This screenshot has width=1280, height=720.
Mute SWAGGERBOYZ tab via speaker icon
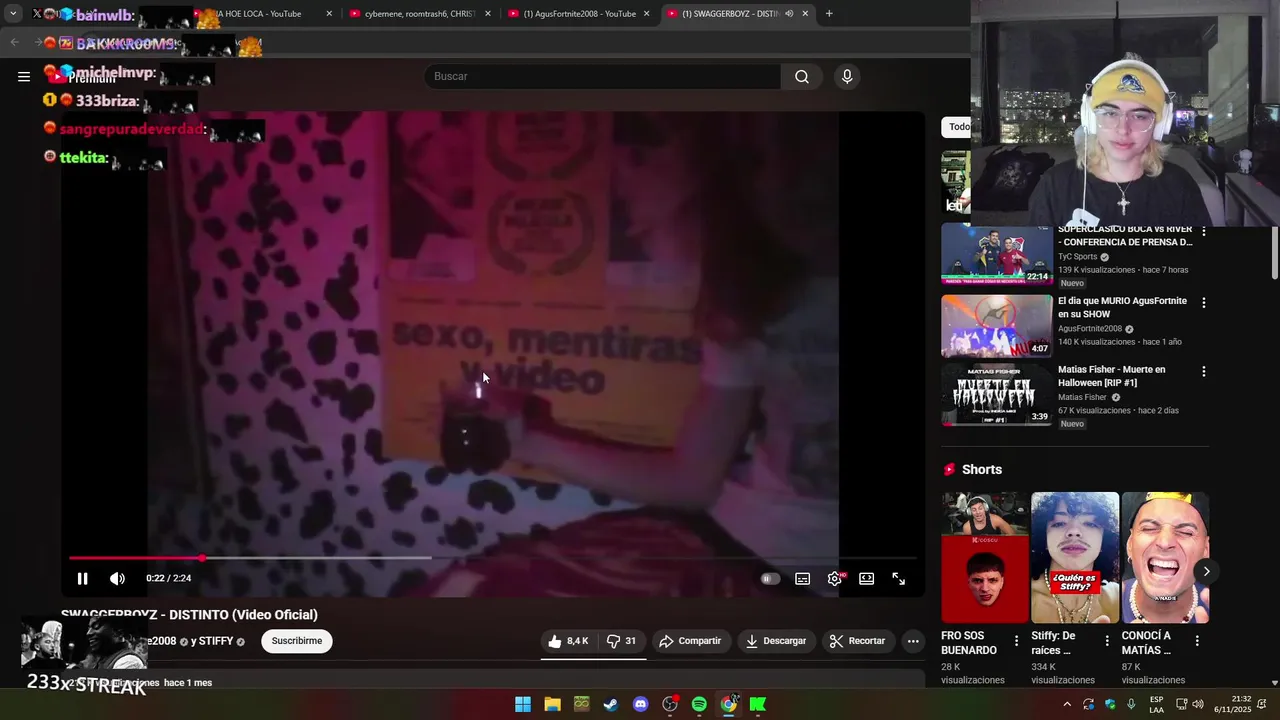[789, 14]
